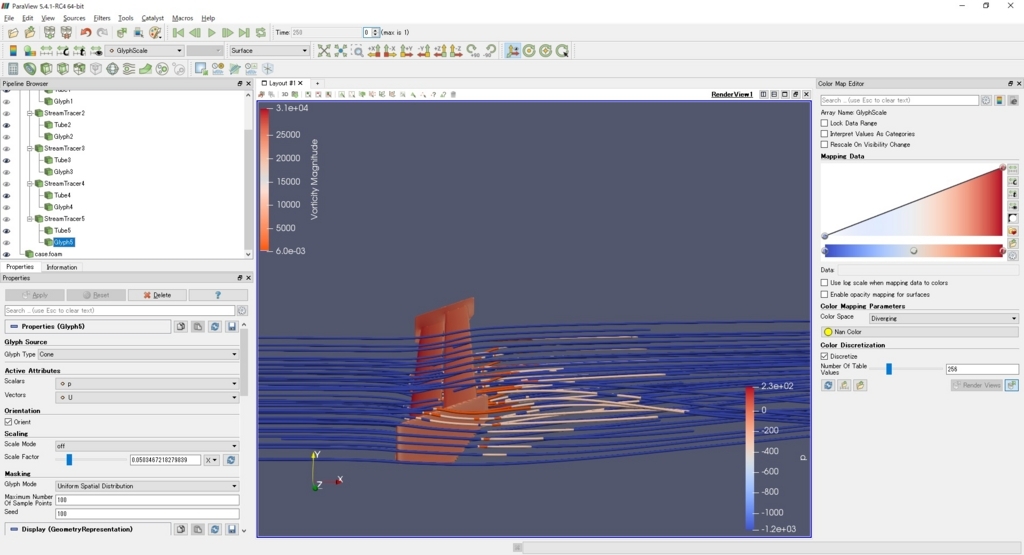
Task: Click the Delete button
Action: click(157, 295)
